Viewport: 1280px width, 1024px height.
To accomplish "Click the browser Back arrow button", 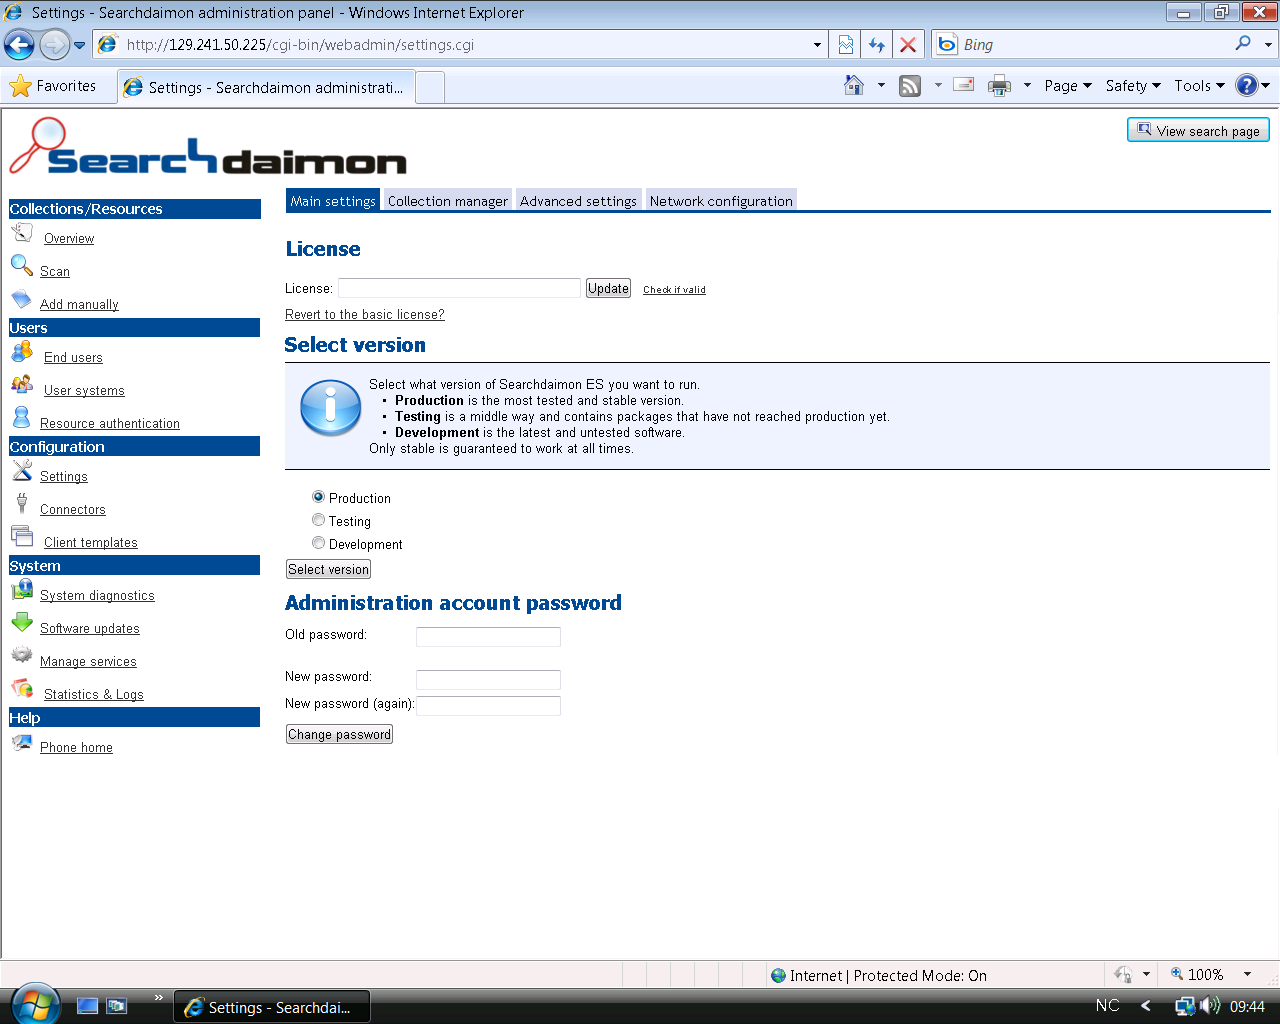I will point(19,44).
